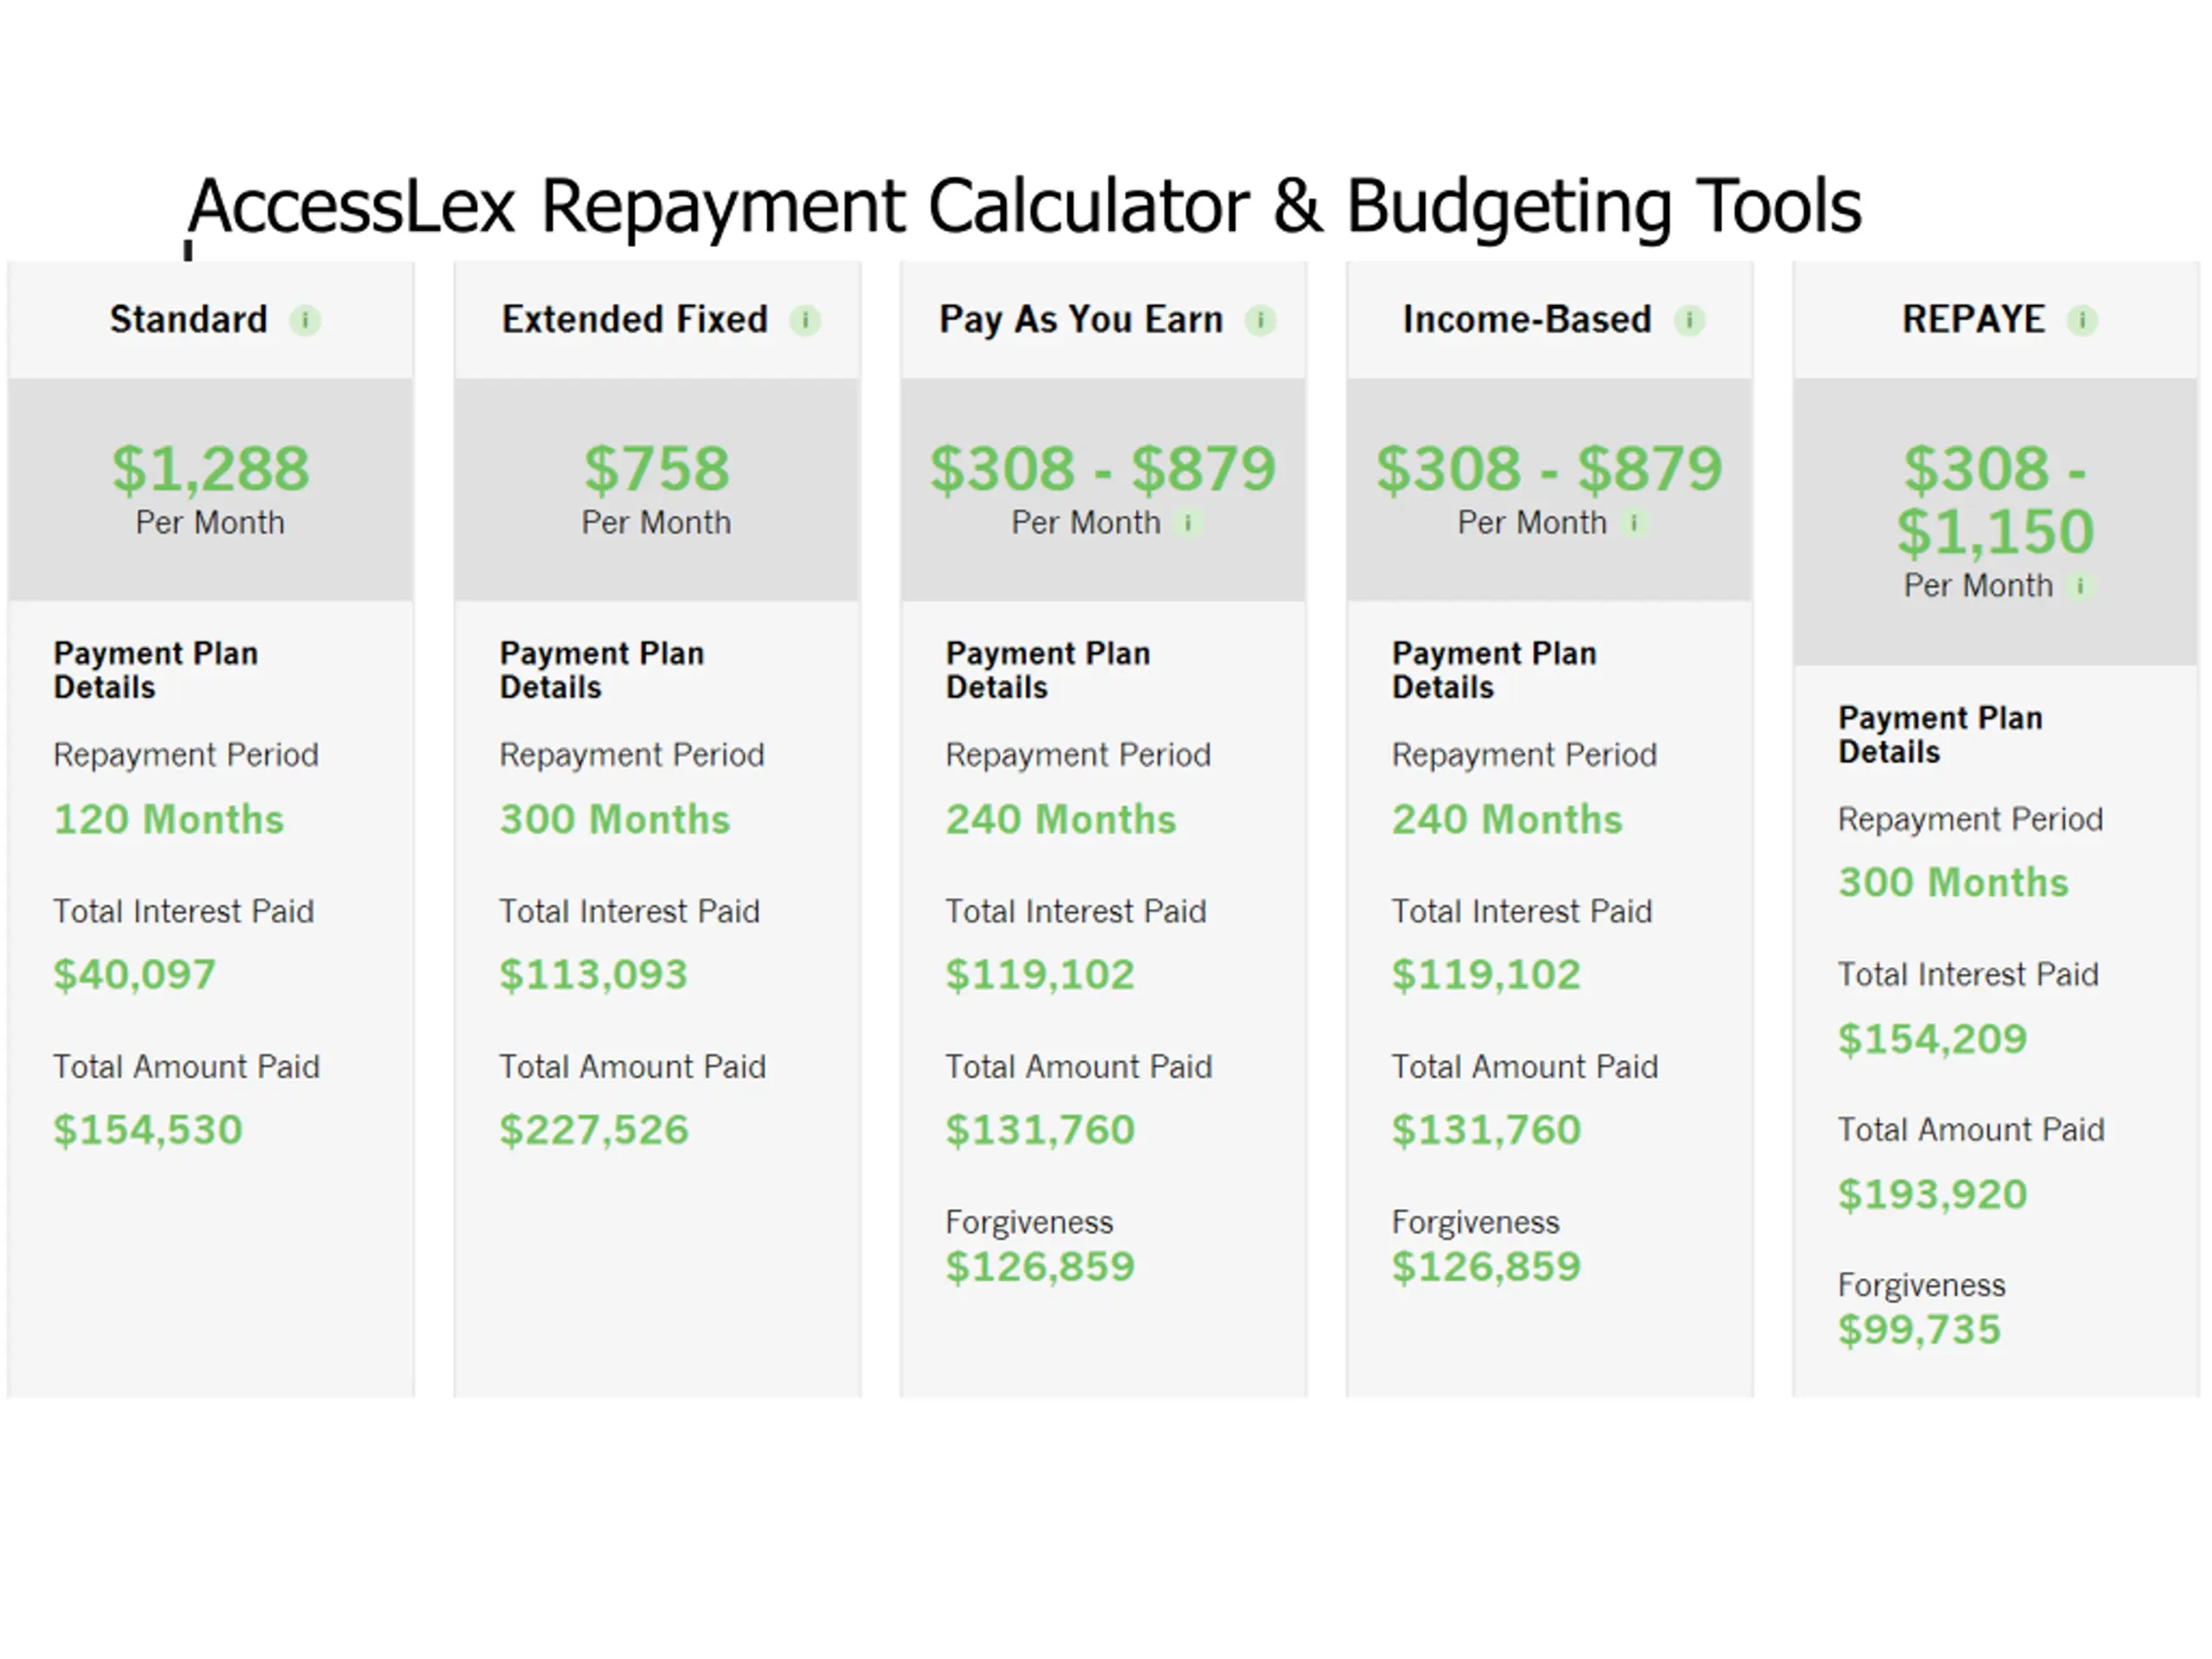Click the $154,209 total interest value

(1932, 1039)
